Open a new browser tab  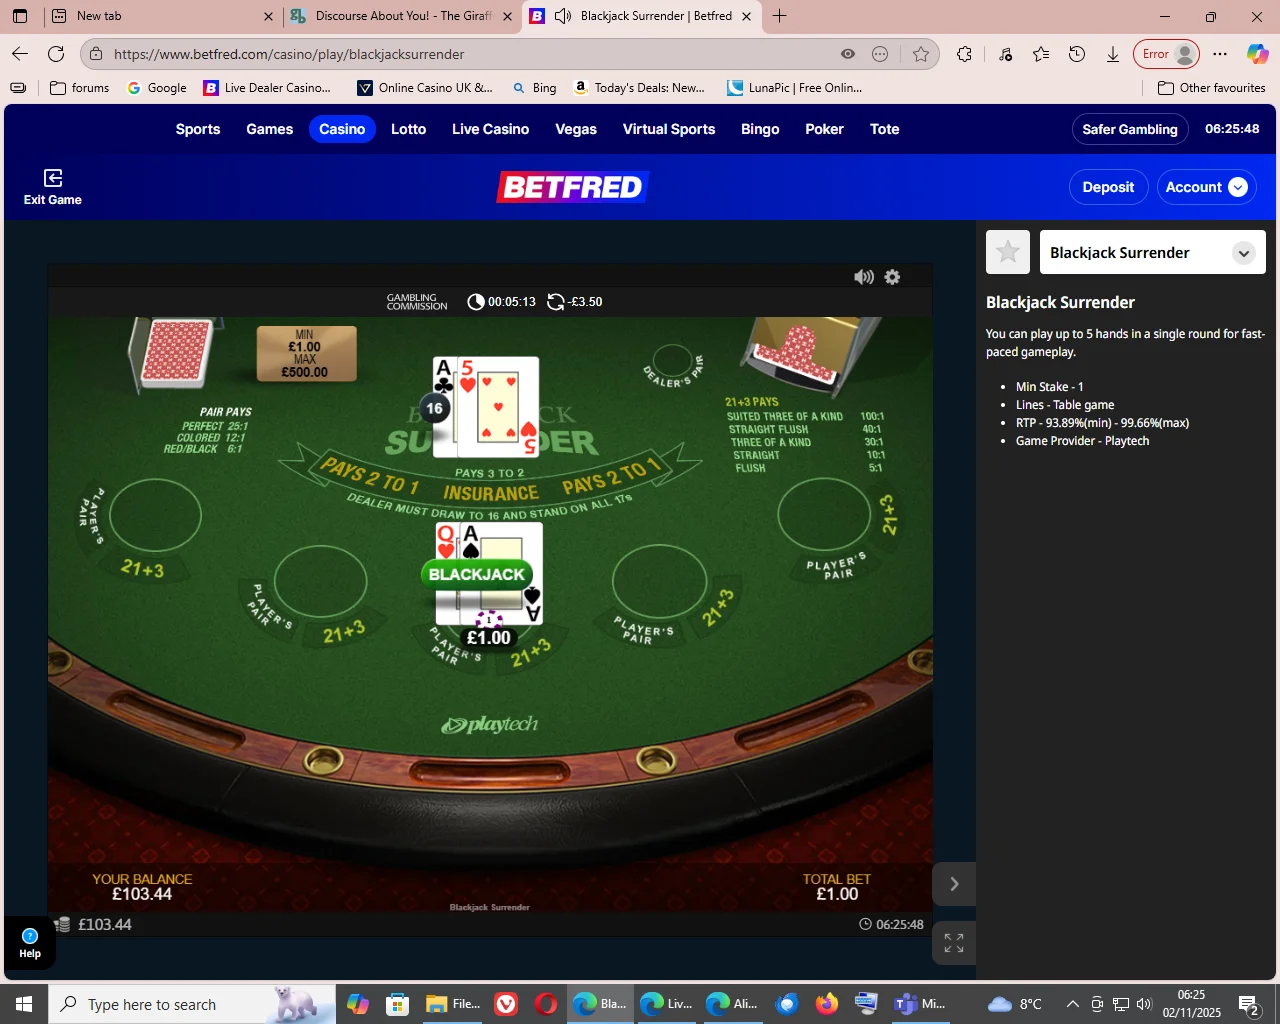point(780,16)
